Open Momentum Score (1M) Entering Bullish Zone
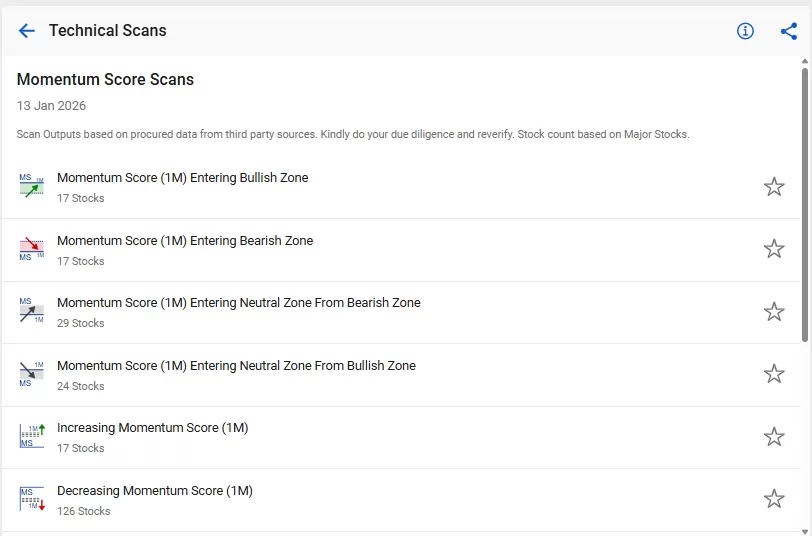The image size is (812, 536). click(x=182, y=178)
